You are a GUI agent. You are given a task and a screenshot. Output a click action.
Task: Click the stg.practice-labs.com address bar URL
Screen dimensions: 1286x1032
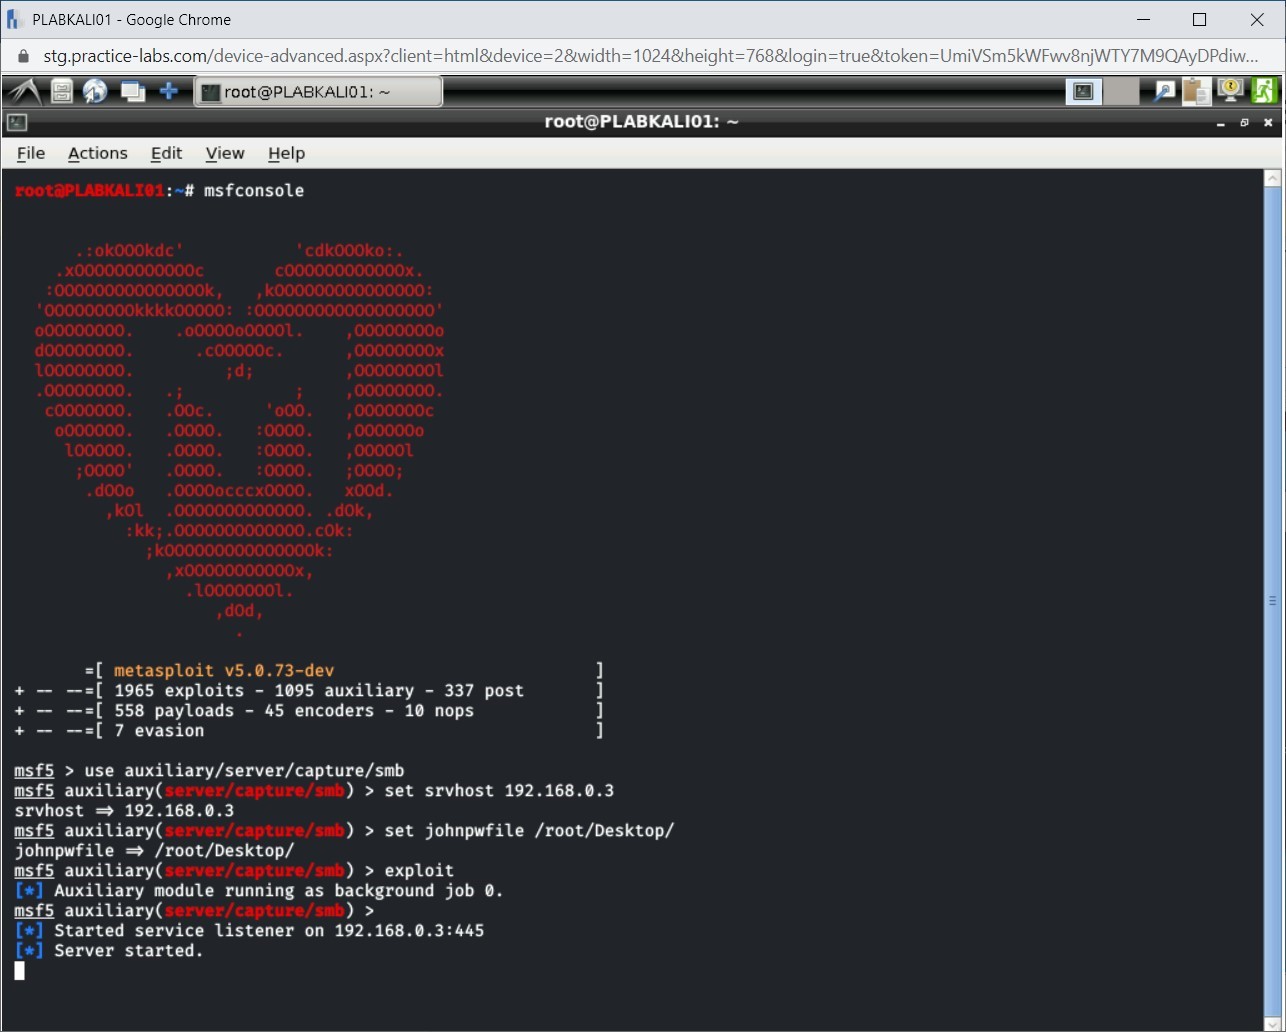(x=400, y=57)
